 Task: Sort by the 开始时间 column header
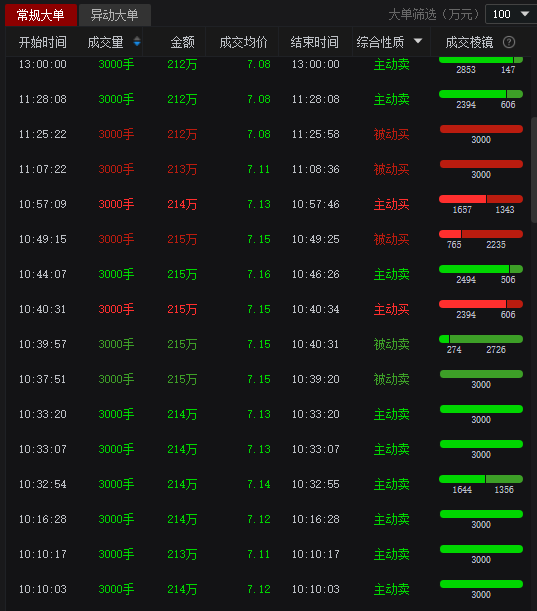pyautogui.click(x=43, y=42)
